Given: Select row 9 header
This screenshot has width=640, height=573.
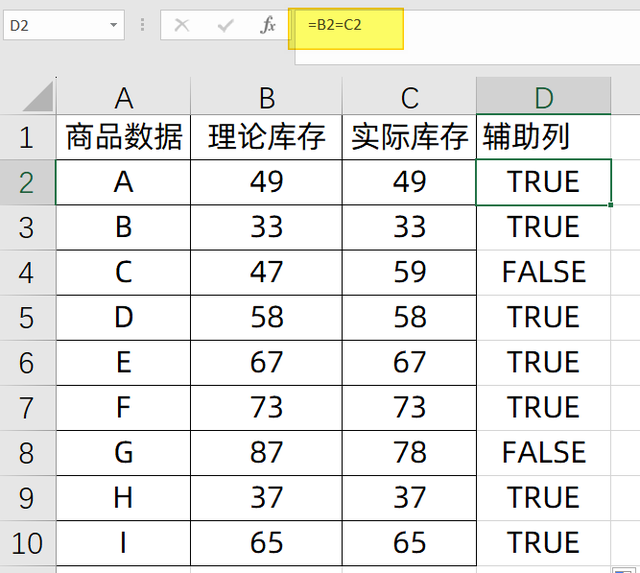Looking at the screenshot, I should 27,498.
